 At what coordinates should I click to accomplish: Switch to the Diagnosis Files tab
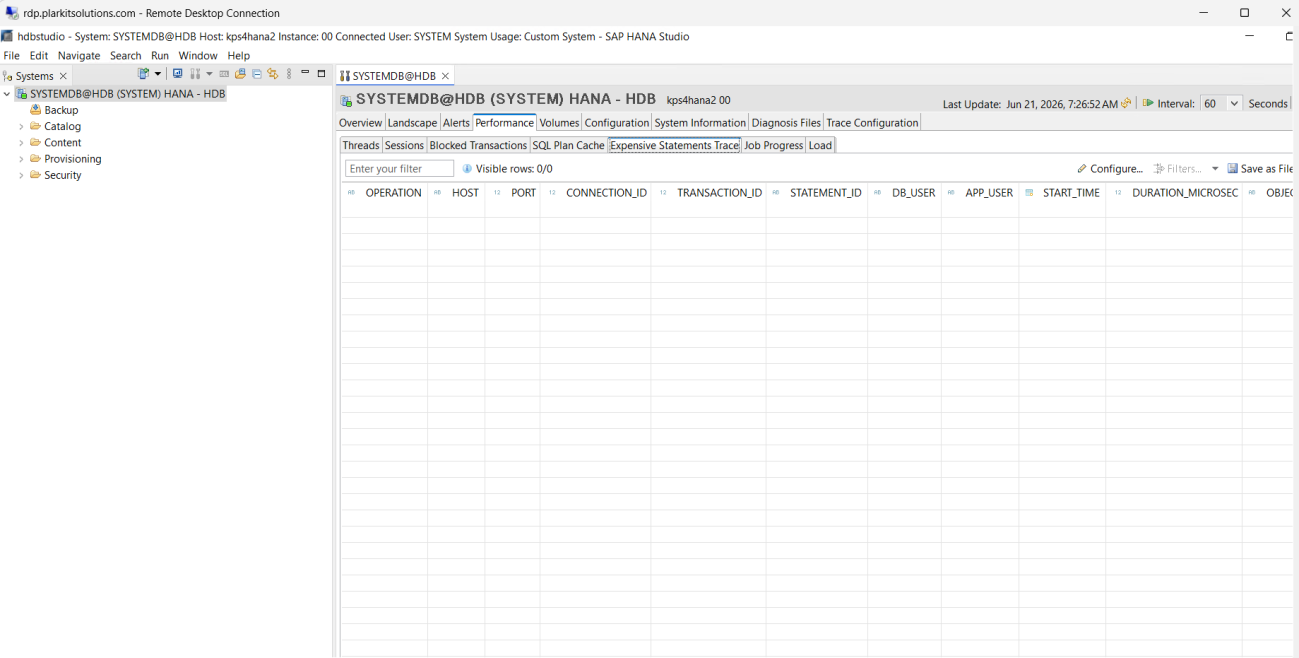(x=786, y=123)
